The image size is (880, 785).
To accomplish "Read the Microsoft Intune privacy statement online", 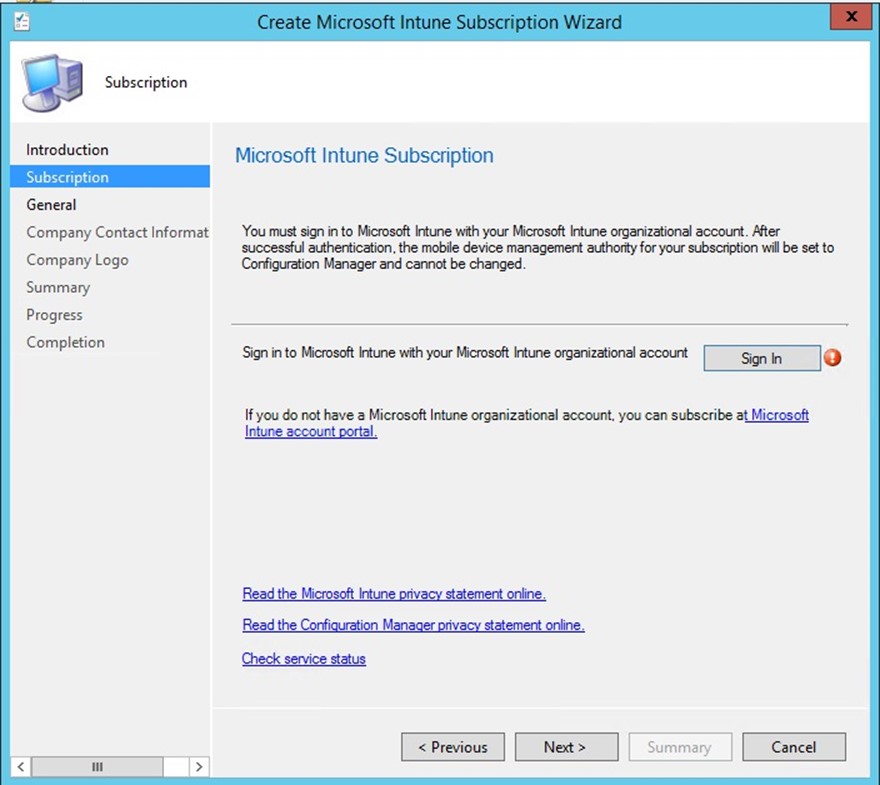I will point(394,594).
